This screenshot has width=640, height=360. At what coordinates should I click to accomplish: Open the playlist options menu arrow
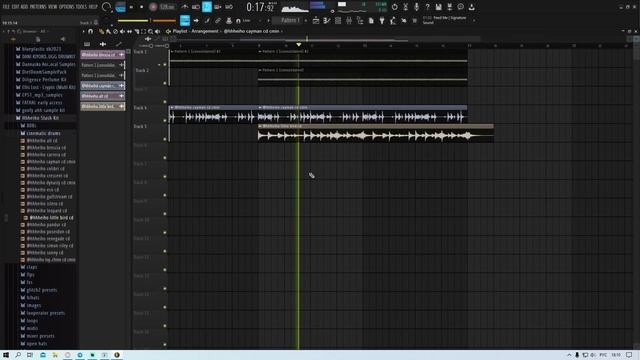pyautogui.click(x=84, y=31)
